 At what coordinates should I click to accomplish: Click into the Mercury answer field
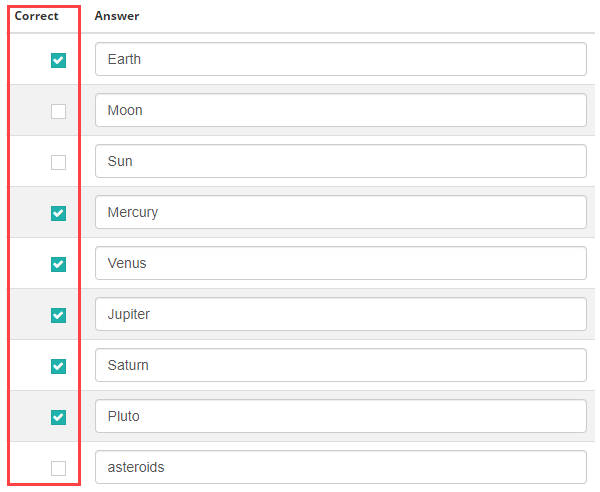click(340, 212)
